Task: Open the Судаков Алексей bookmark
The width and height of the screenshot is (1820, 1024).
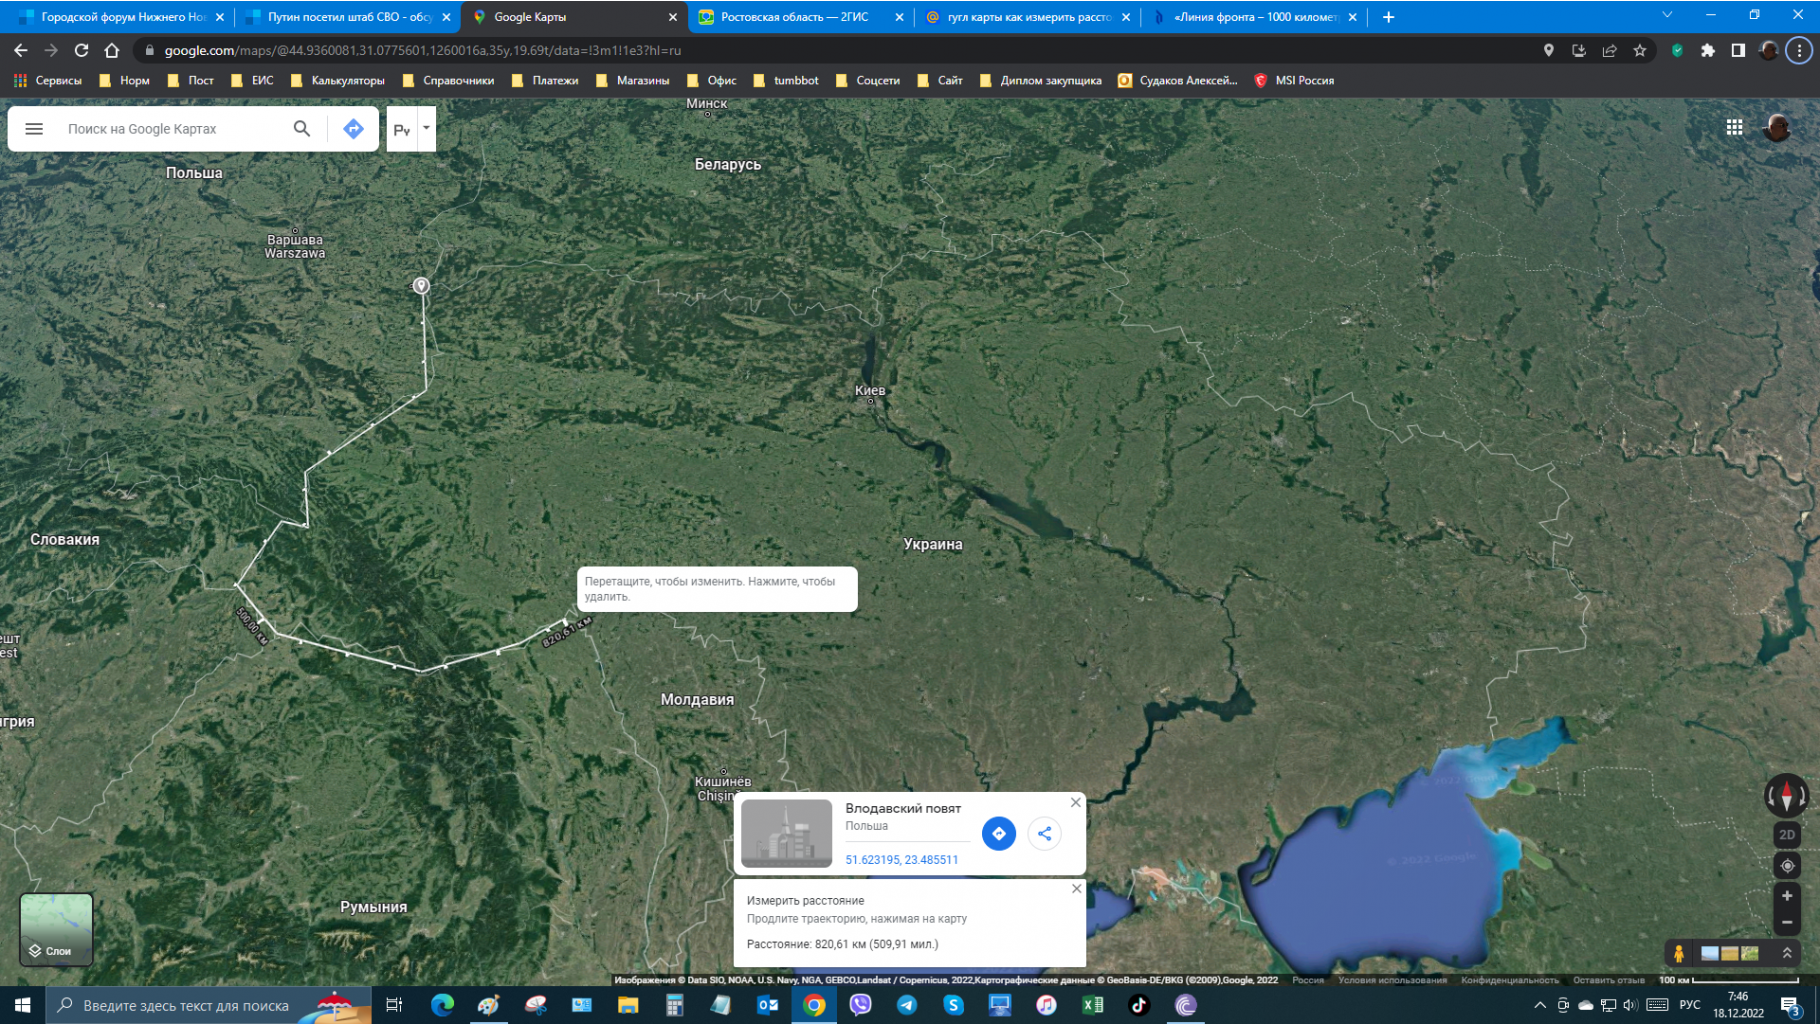Action: point(1178,80)
